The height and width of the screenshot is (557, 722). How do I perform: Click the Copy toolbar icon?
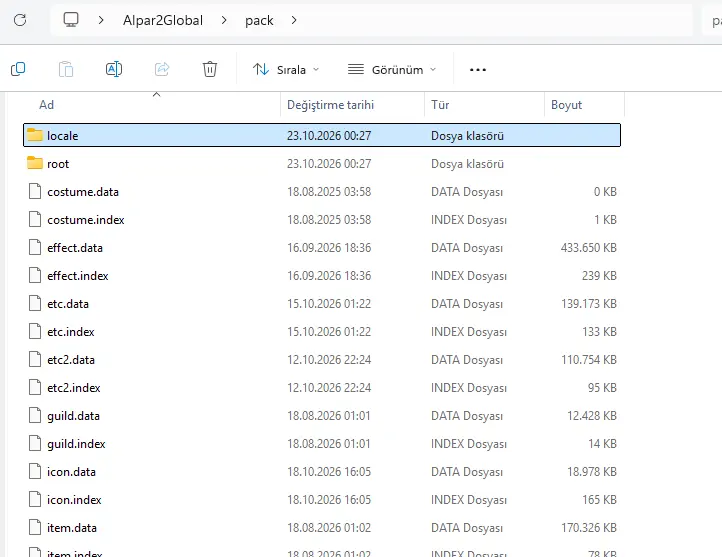18,69
